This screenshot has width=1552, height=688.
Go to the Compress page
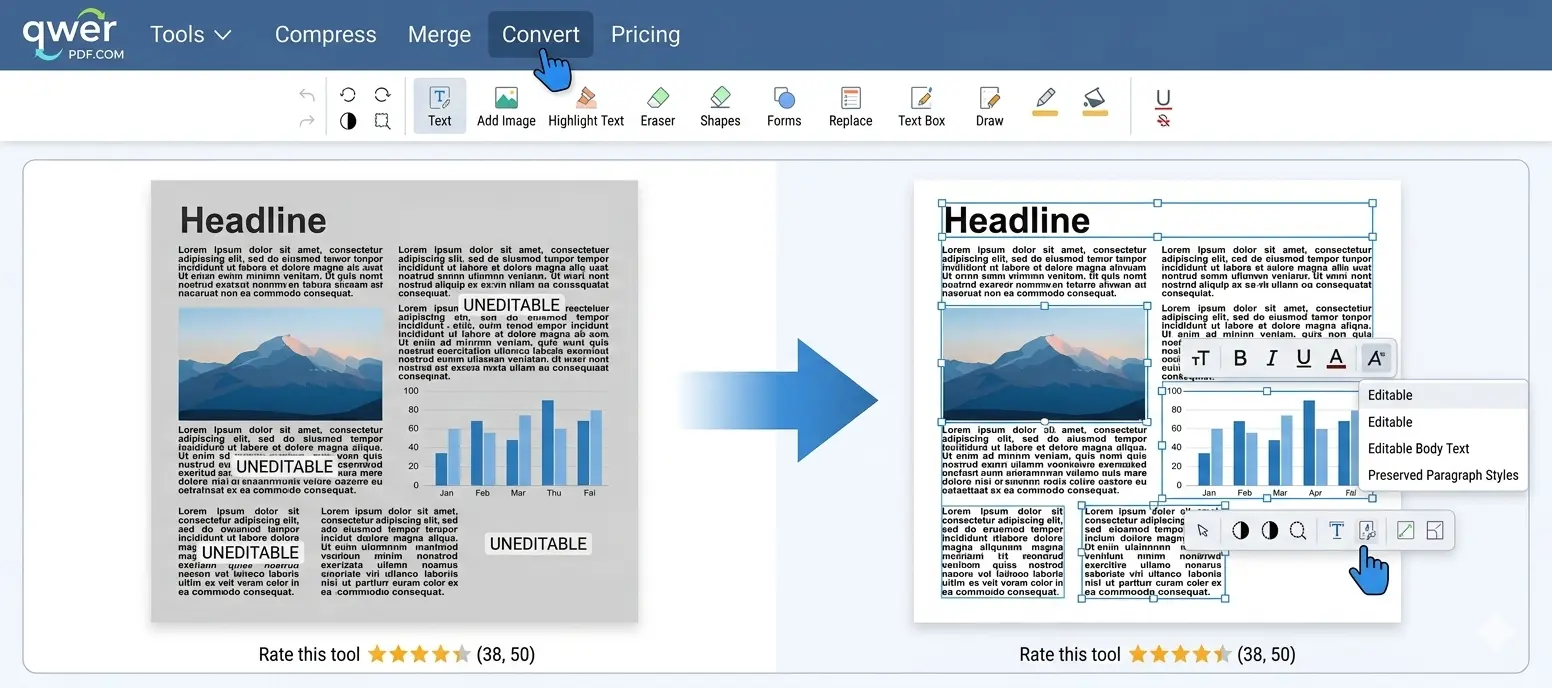pos(325,34)
